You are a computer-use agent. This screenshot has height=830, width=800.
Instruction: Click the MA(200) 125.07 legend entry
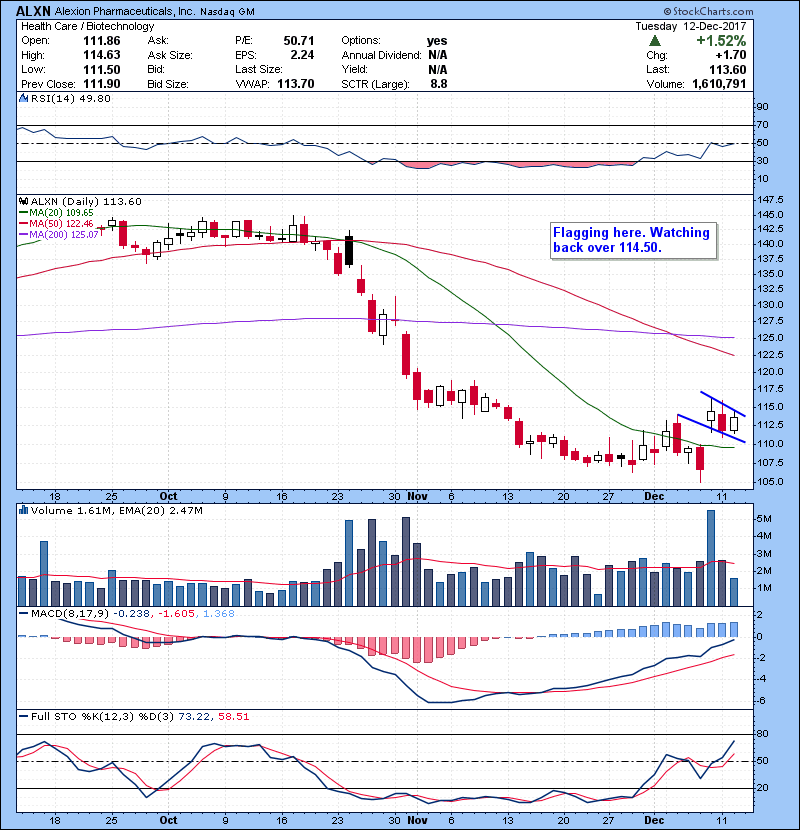point(59,234)
